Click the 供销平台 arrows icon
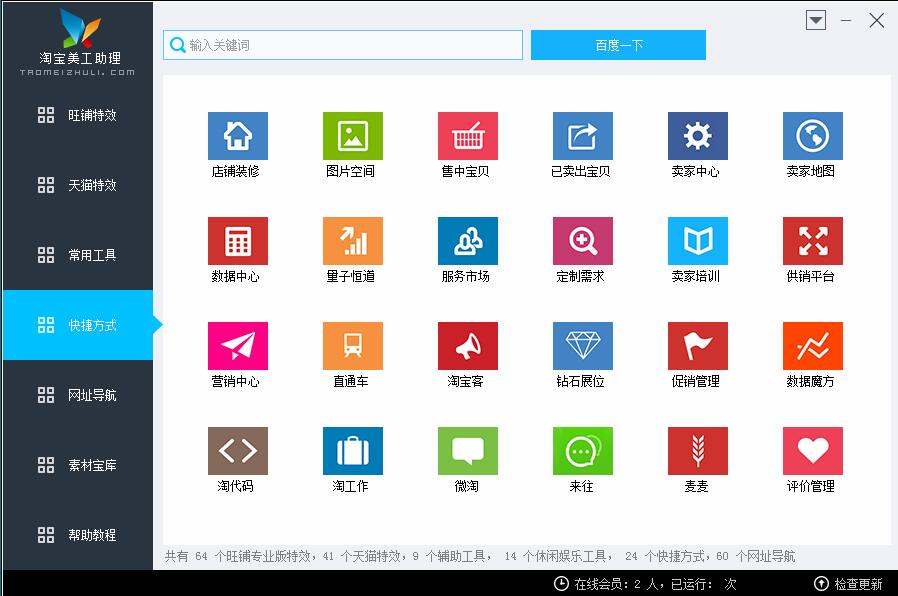Viewport: 898px width, 596px height. [x=813, y=240]
